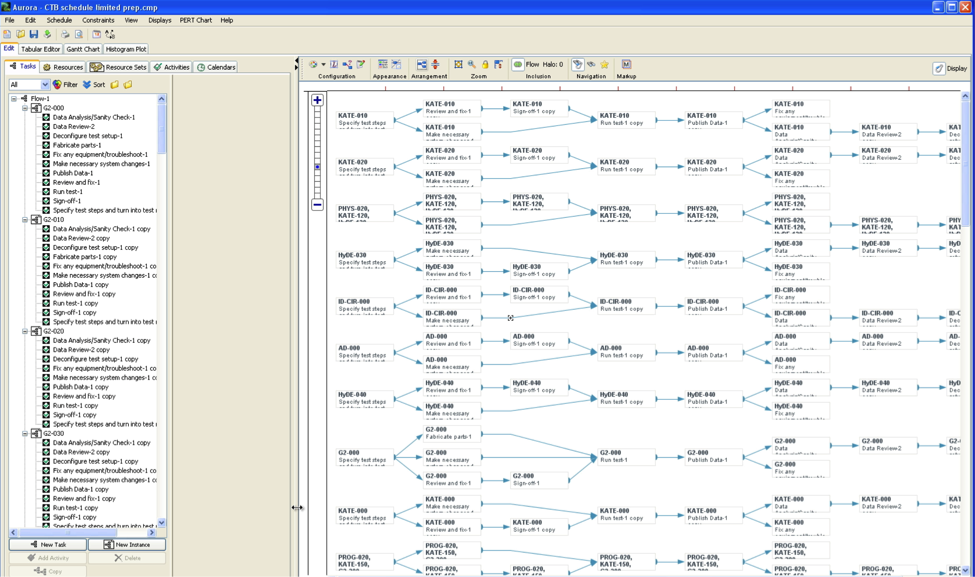Image resolution: width=975 pixels, height=577 pixels.
Task: Toggle the horizontal arrangement layout button
Action: click(x=422, y=64)
